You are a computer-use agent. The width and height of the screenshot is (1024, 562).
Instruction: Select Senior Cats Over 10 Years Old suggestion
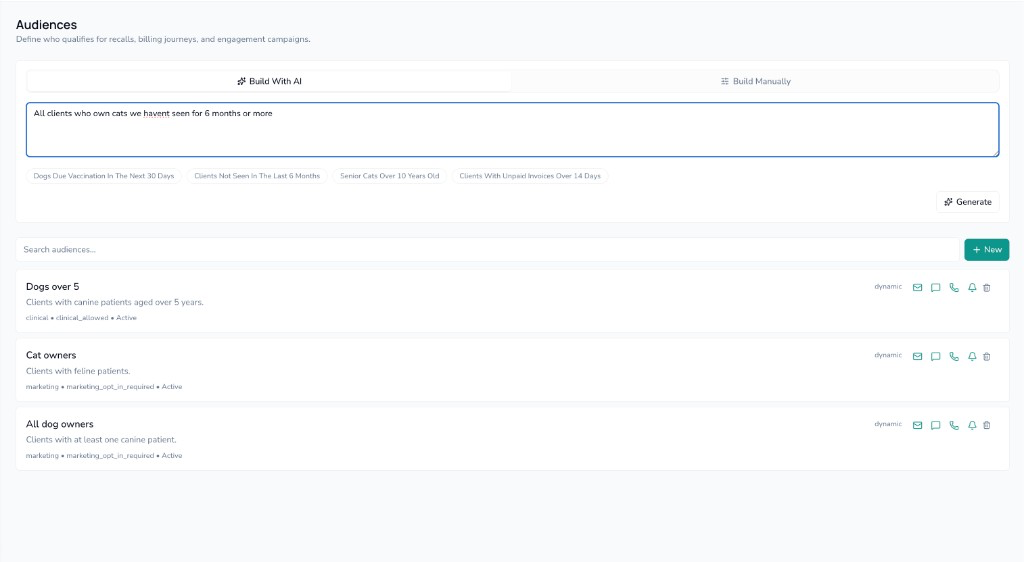tap(389, 176)
